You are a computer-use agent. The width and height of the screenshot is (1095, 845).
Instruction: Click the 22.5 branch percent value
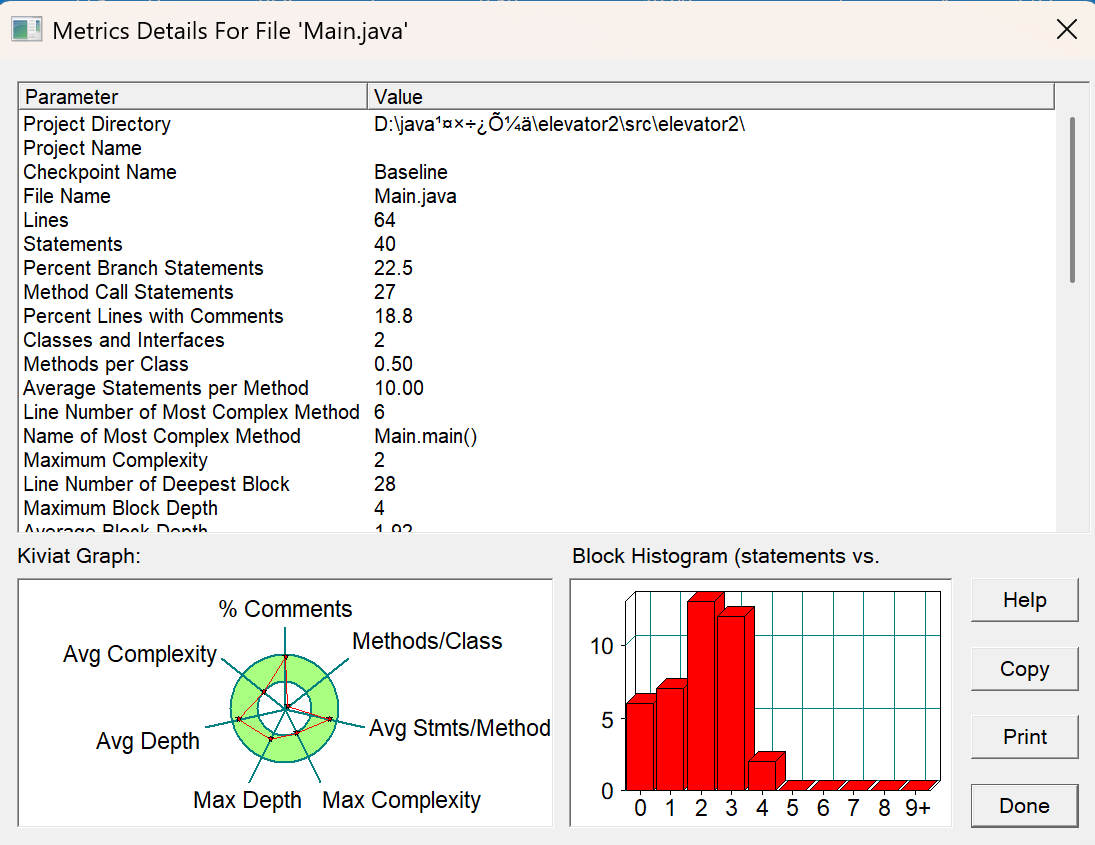point(393,268)
